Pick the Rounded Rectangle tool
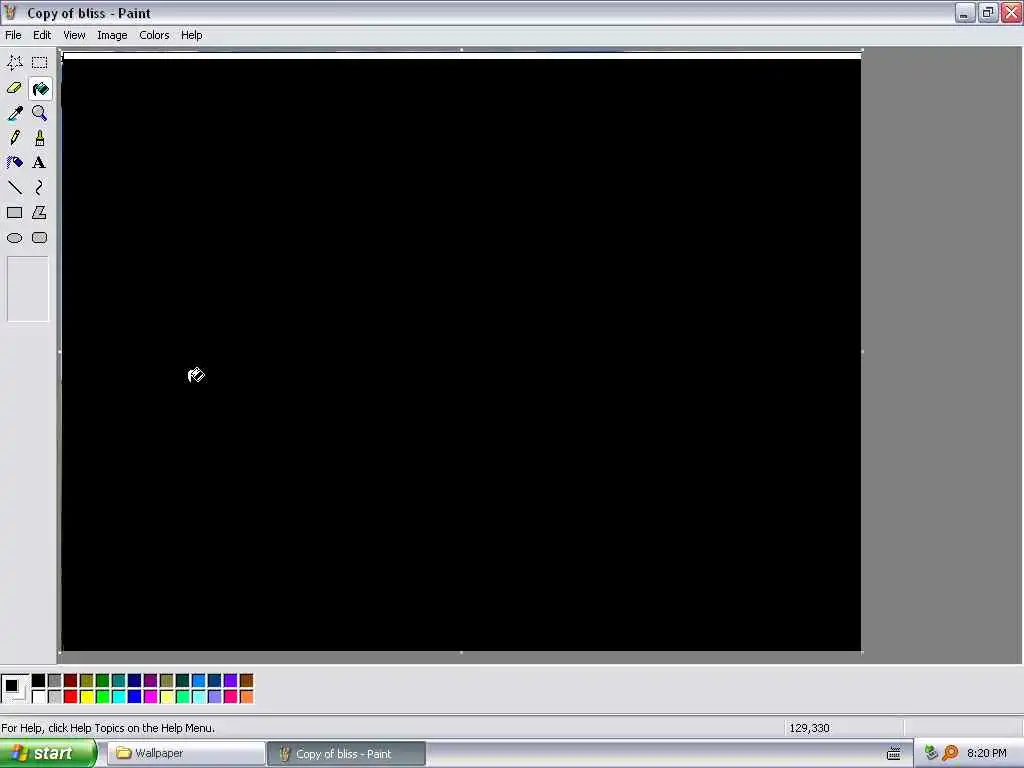The height and width of the screenshot is (768, 1024). point(40,238)
